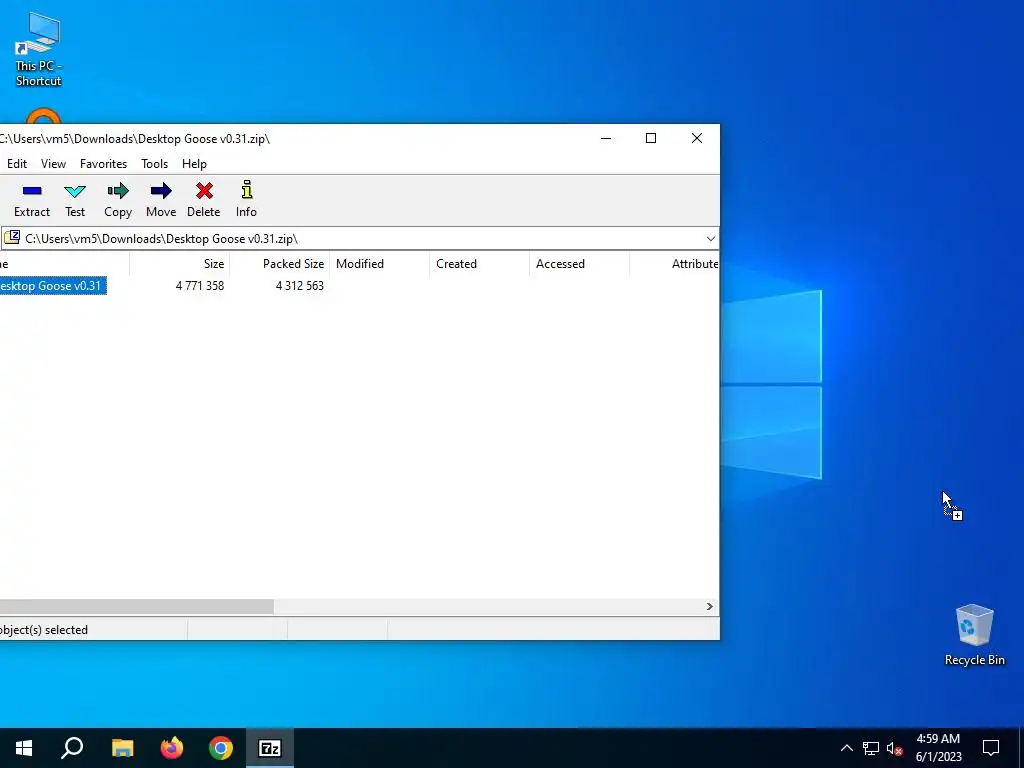Open the network status tray icon
Image resolution: width=1024 pixels, height=768 pixels.
point(871,748)
